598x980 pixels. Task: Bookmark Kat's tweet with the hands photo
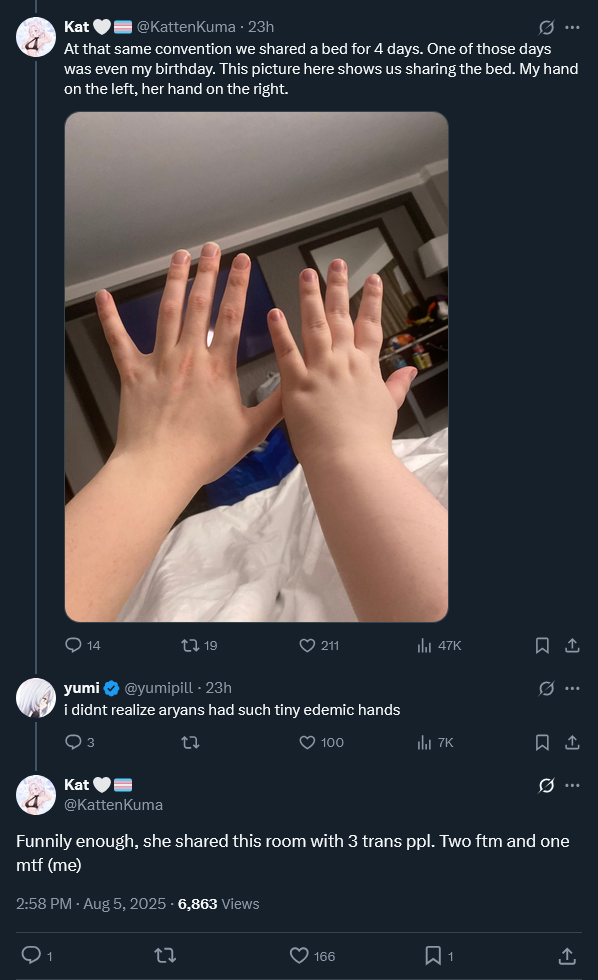(542, 645)
